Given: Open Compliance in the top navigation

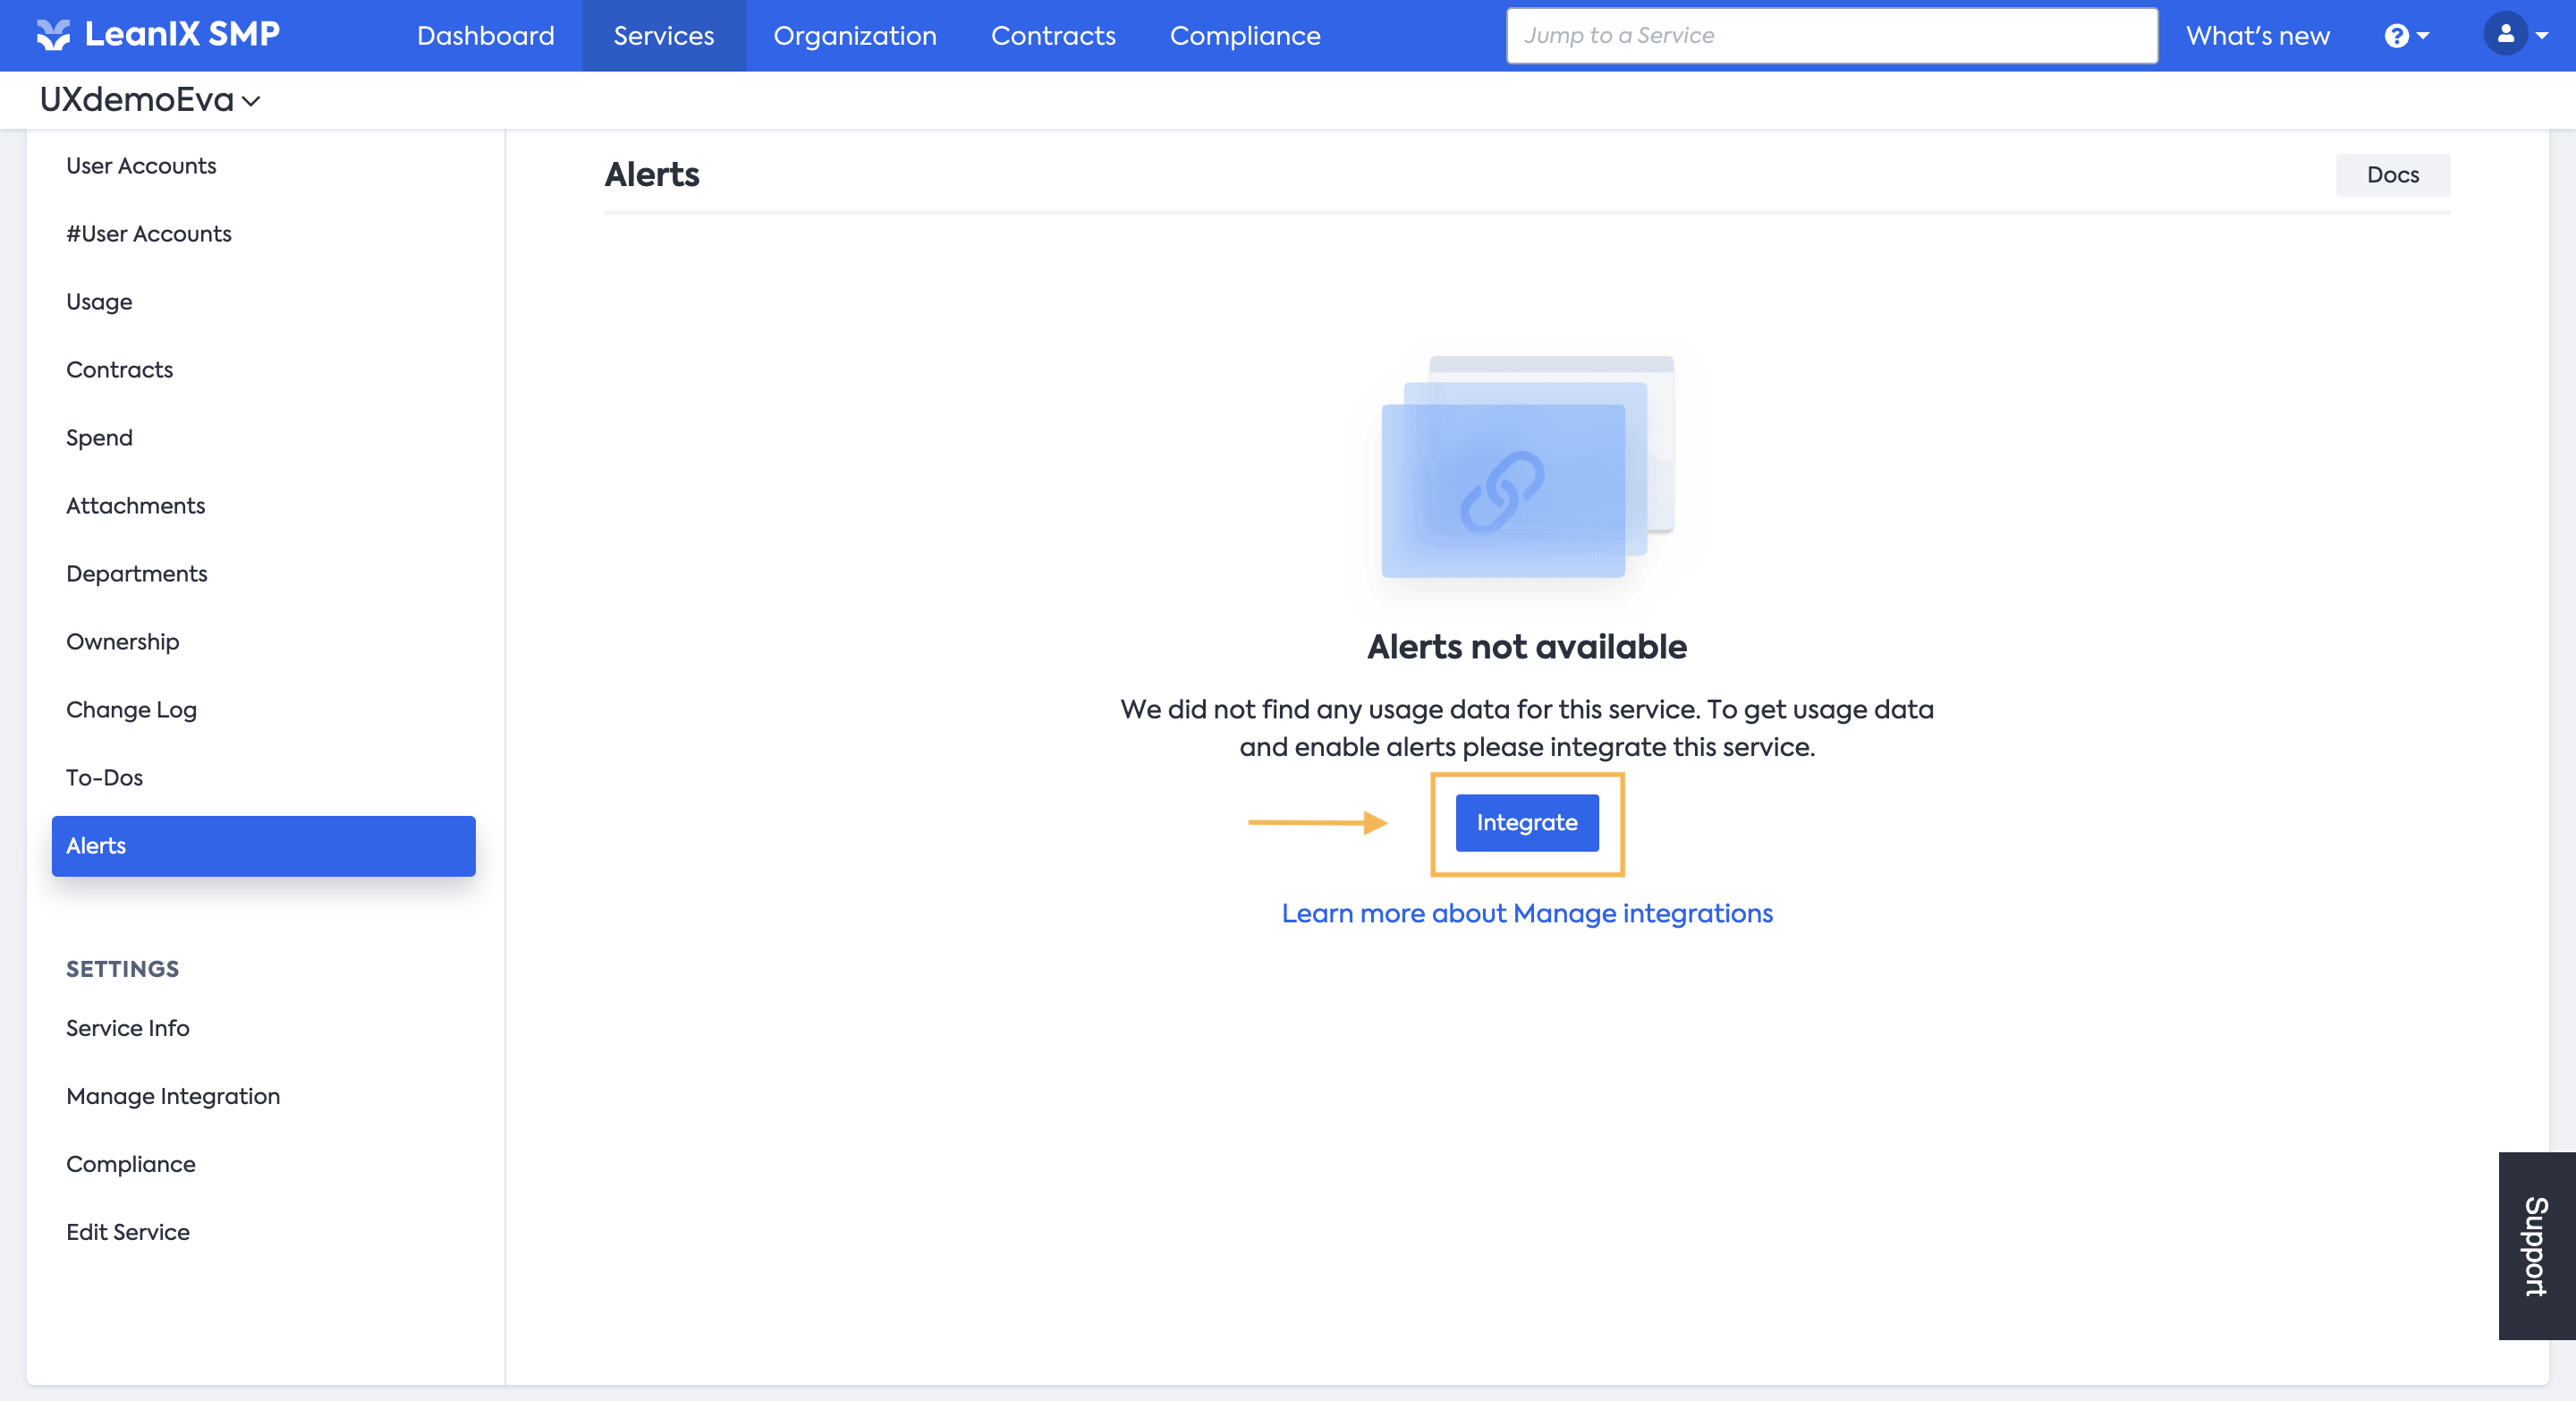Looking at the screenshot, I should [1245, 36].
